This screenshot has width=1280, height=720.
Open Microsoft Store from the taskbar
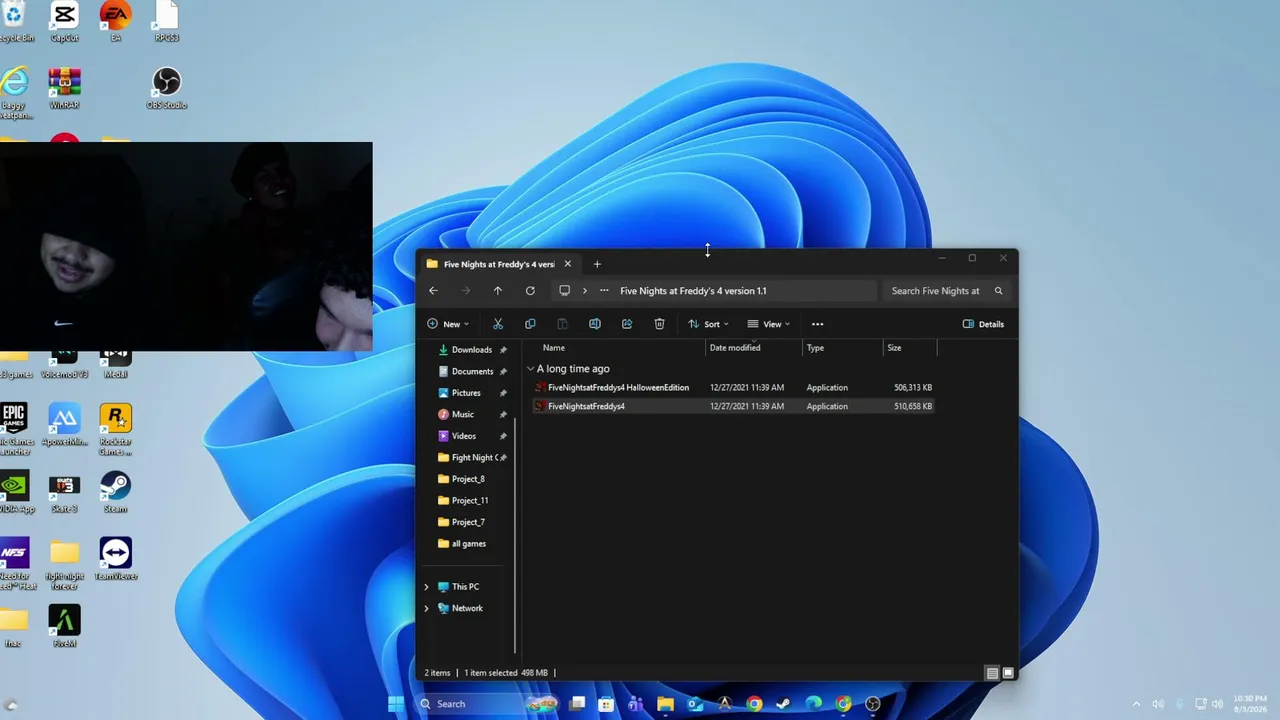pos(606,704)
